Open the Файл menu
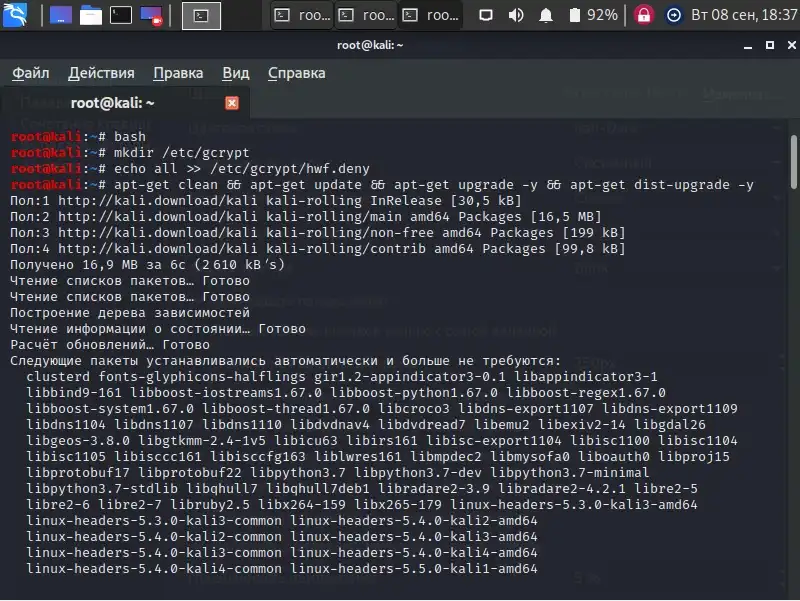 [x=31, y=73]
